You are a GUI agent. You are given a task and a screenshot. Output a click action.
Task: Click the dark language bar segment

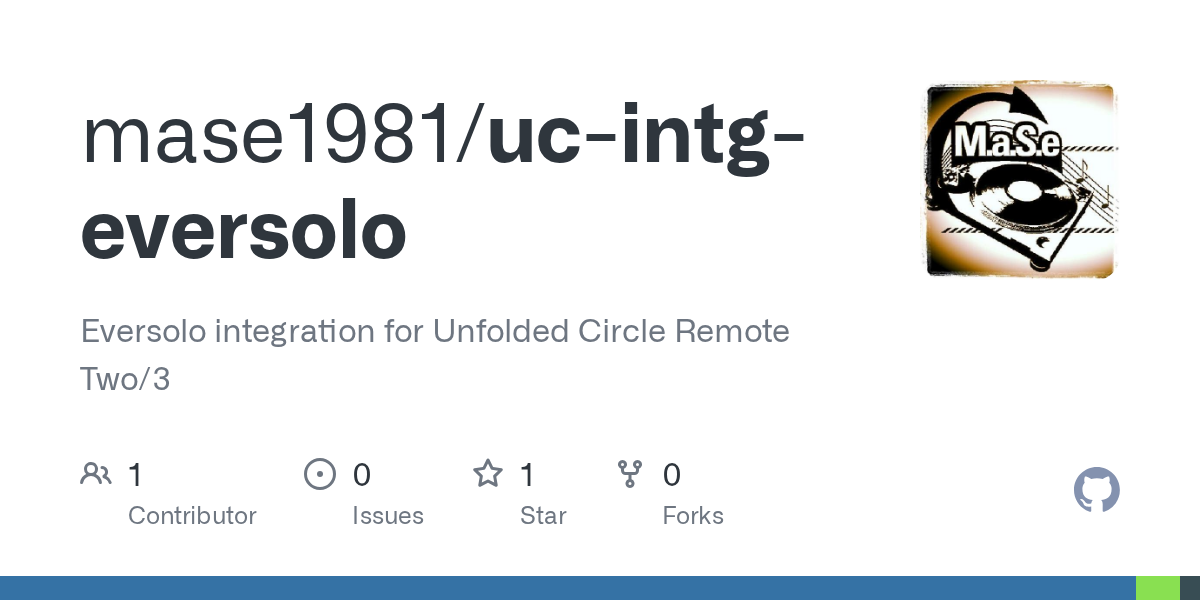pos(1190,588)
